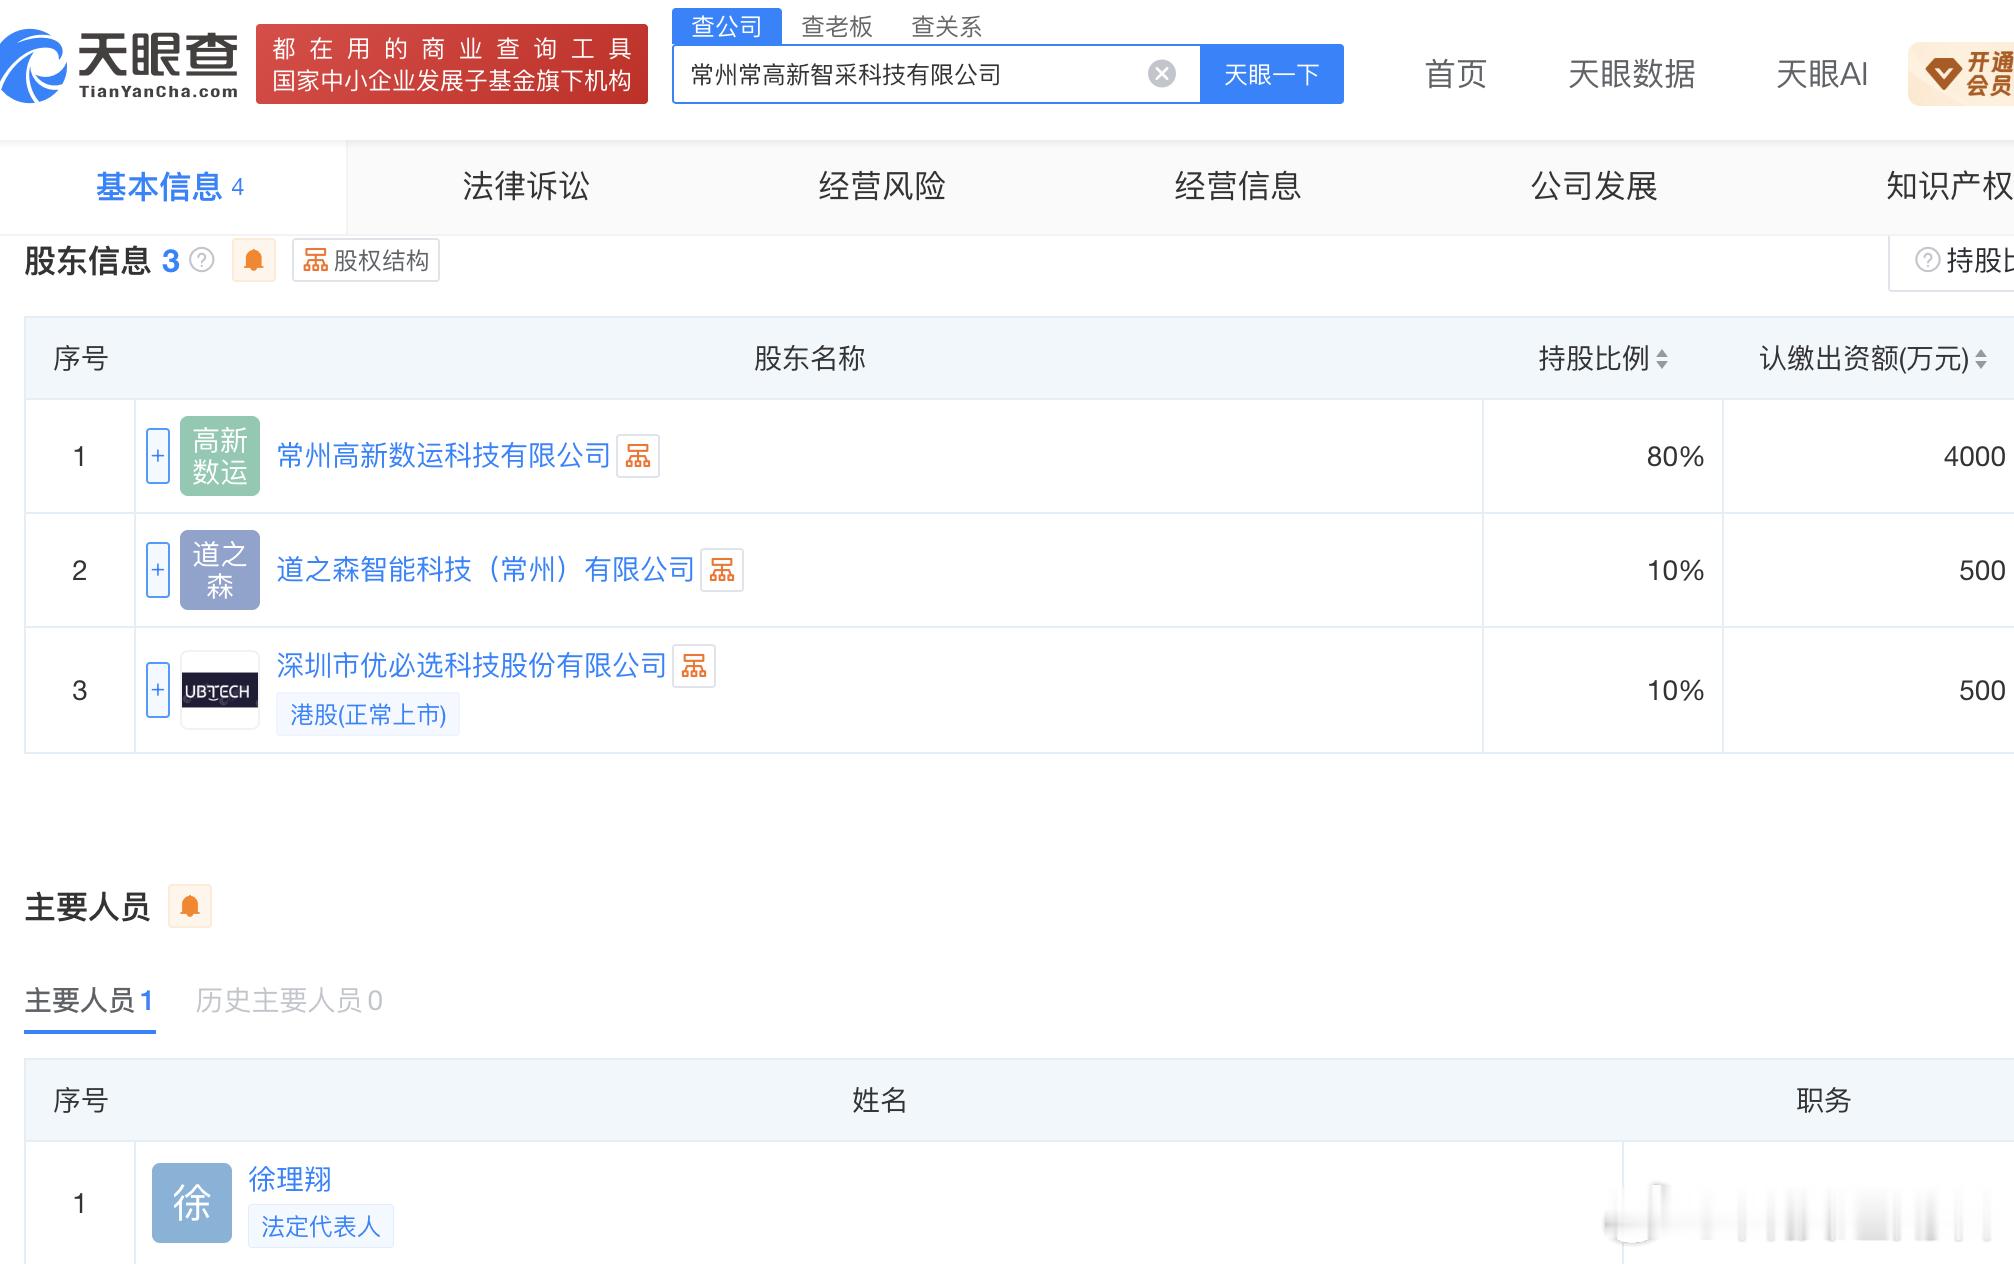Click the 80% shareholding cell

[1603, 457]
